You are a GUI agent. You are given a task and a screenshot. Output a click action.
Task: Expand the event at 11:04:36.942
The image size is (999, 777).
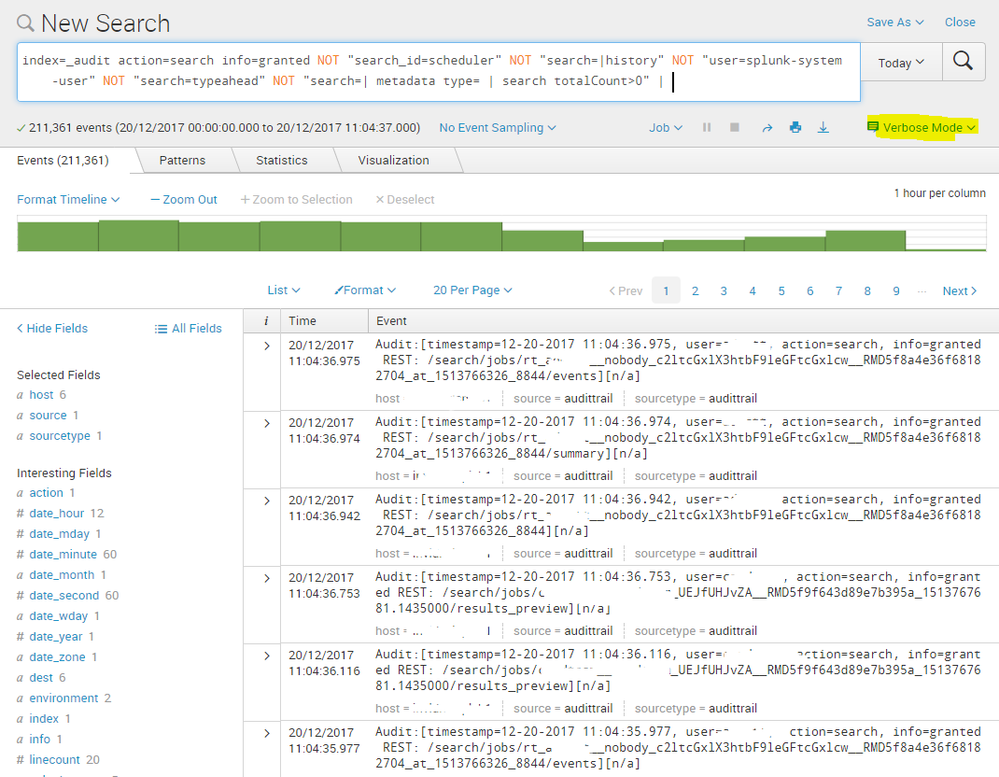[267, 501]
